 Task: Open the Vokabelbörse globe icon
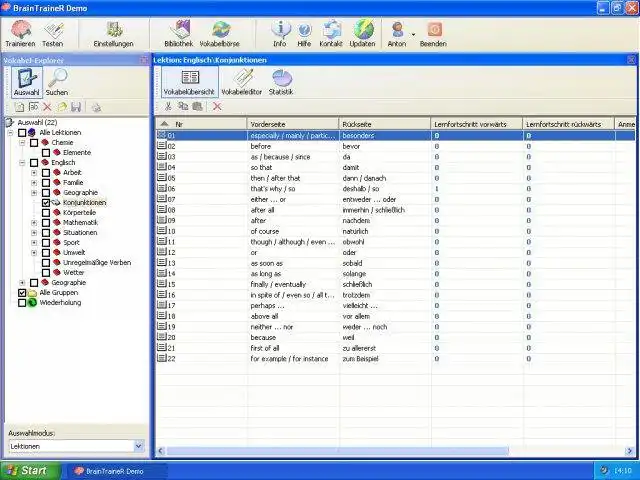click(x=220, y=33)
